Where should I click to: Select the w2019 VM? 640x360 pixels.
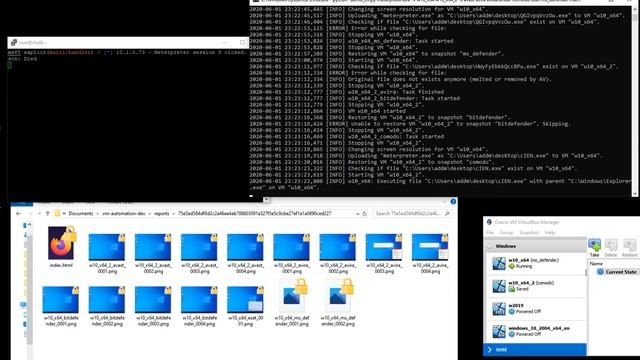pyautogui.click(x=535, y=309)
